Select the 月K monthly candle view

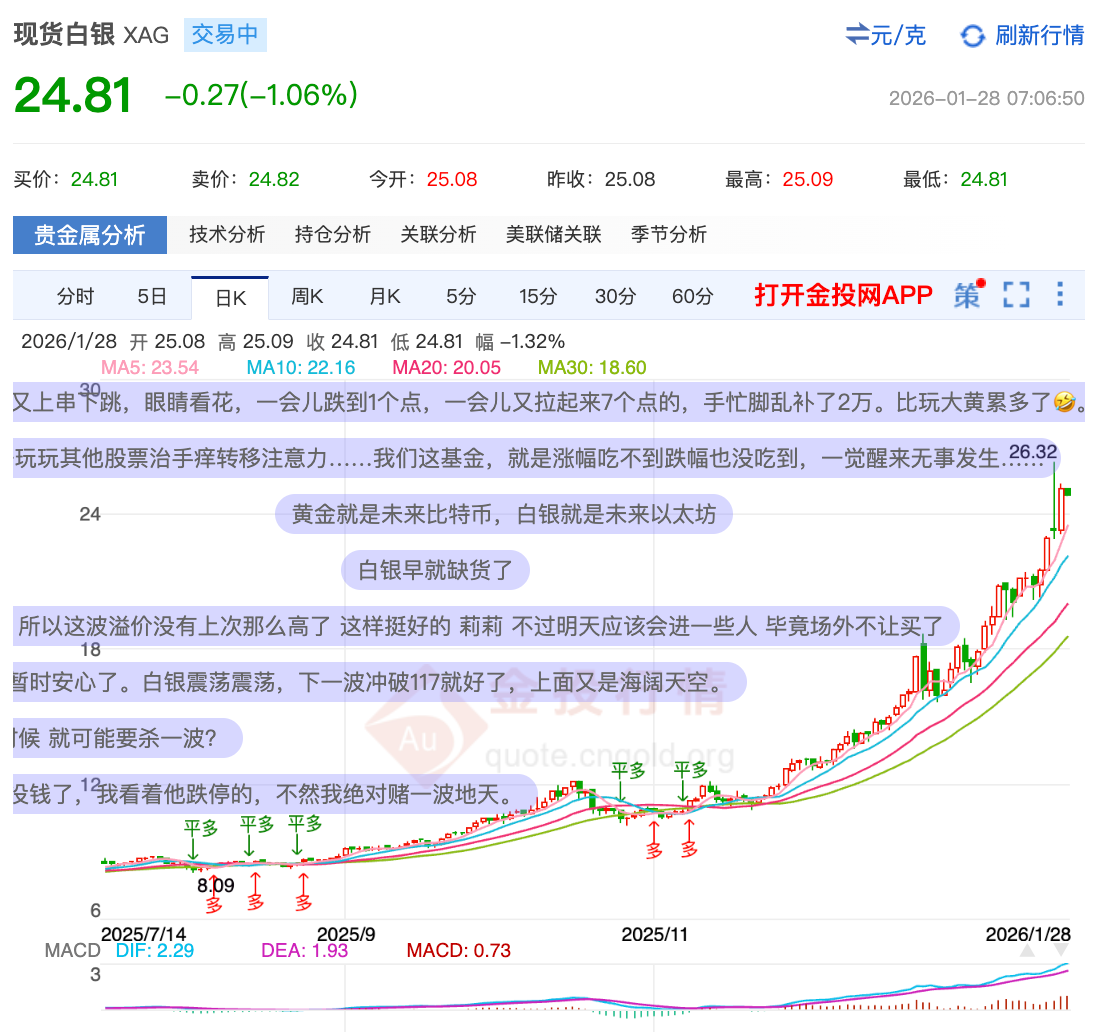pyautogui.click(x=385, y=296)
